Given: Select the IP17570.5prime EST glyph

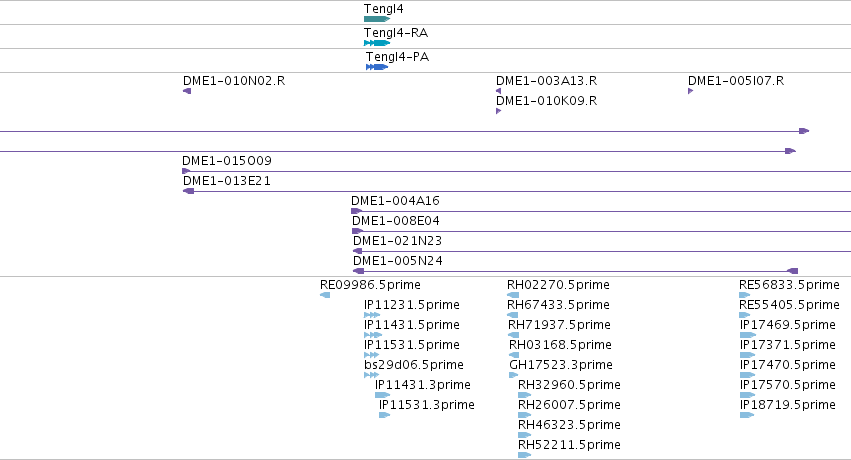Looking at the screenshot, I should (747, 395).
